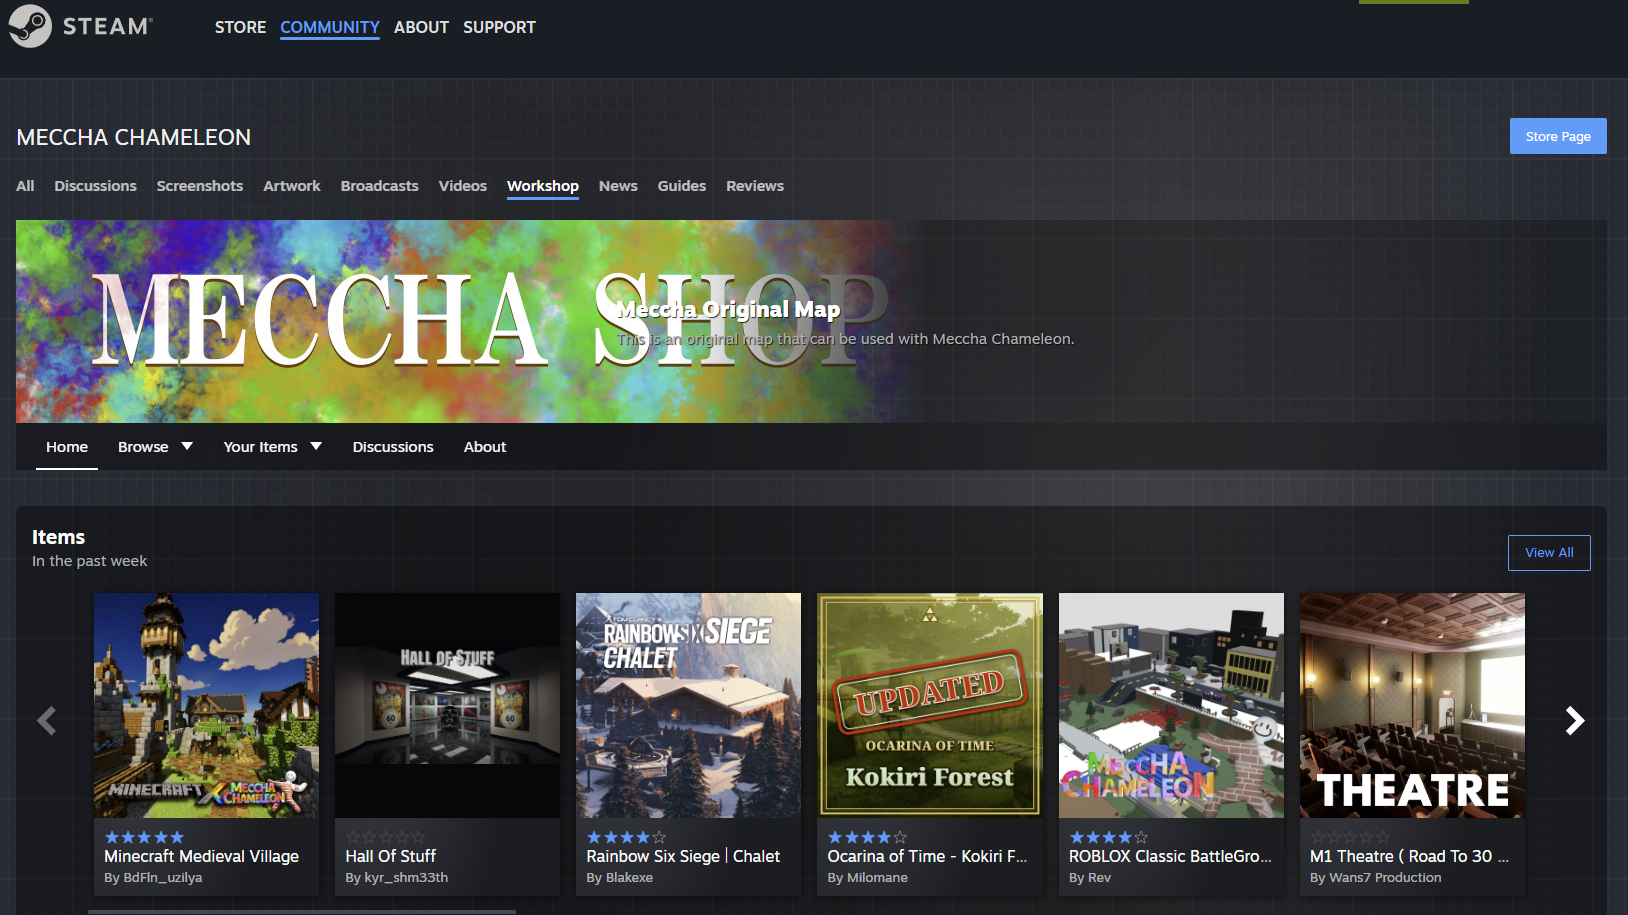Click Minecraft Medieval Village title link
Viewport: 1628px width, 915px height.
tap(201, 856)
